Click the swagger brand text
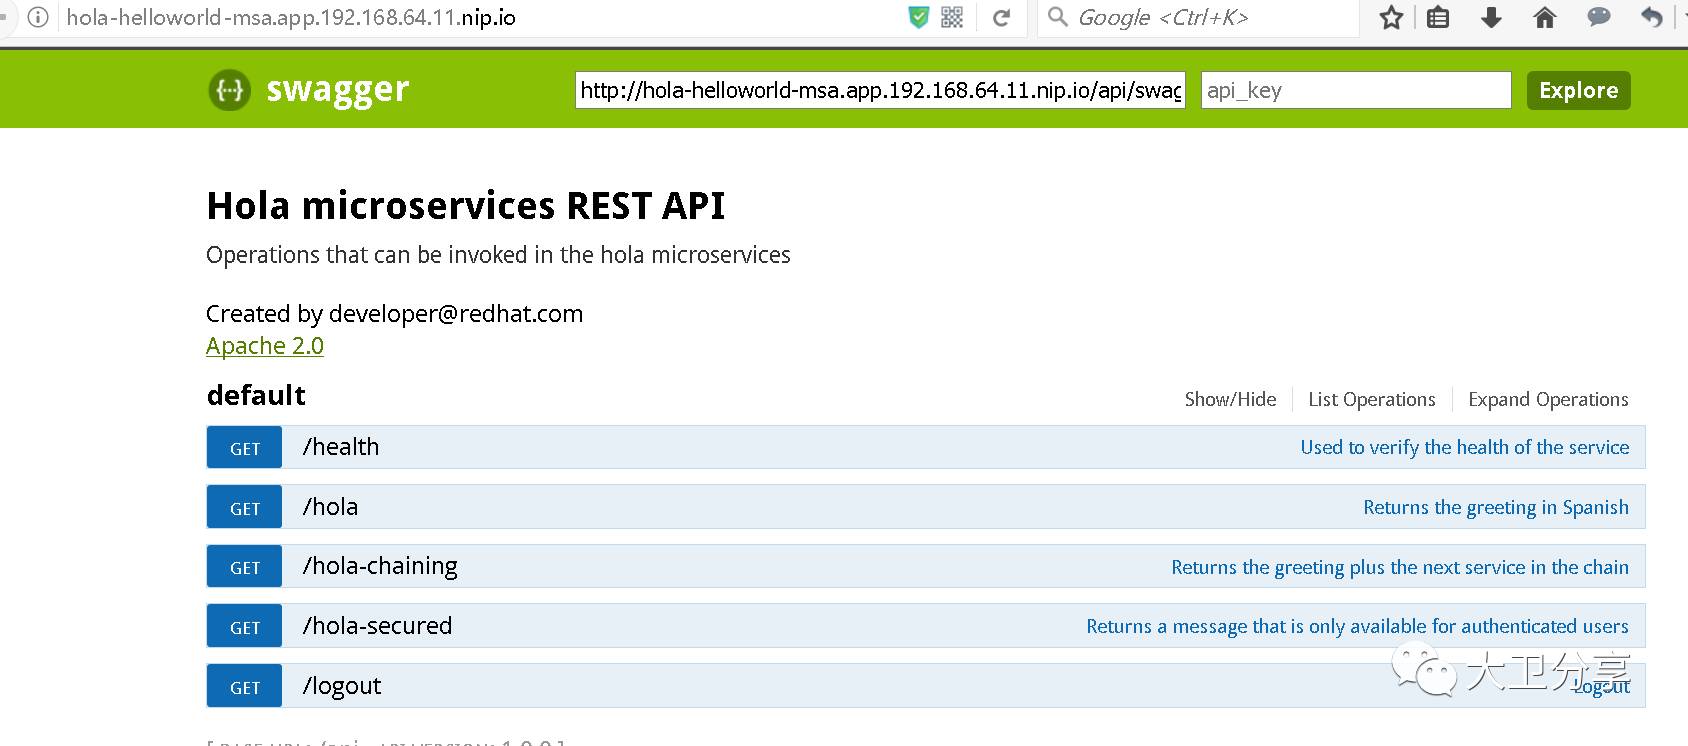The image size is (1688, 746). pyautogui.click(x=338, y=90)
